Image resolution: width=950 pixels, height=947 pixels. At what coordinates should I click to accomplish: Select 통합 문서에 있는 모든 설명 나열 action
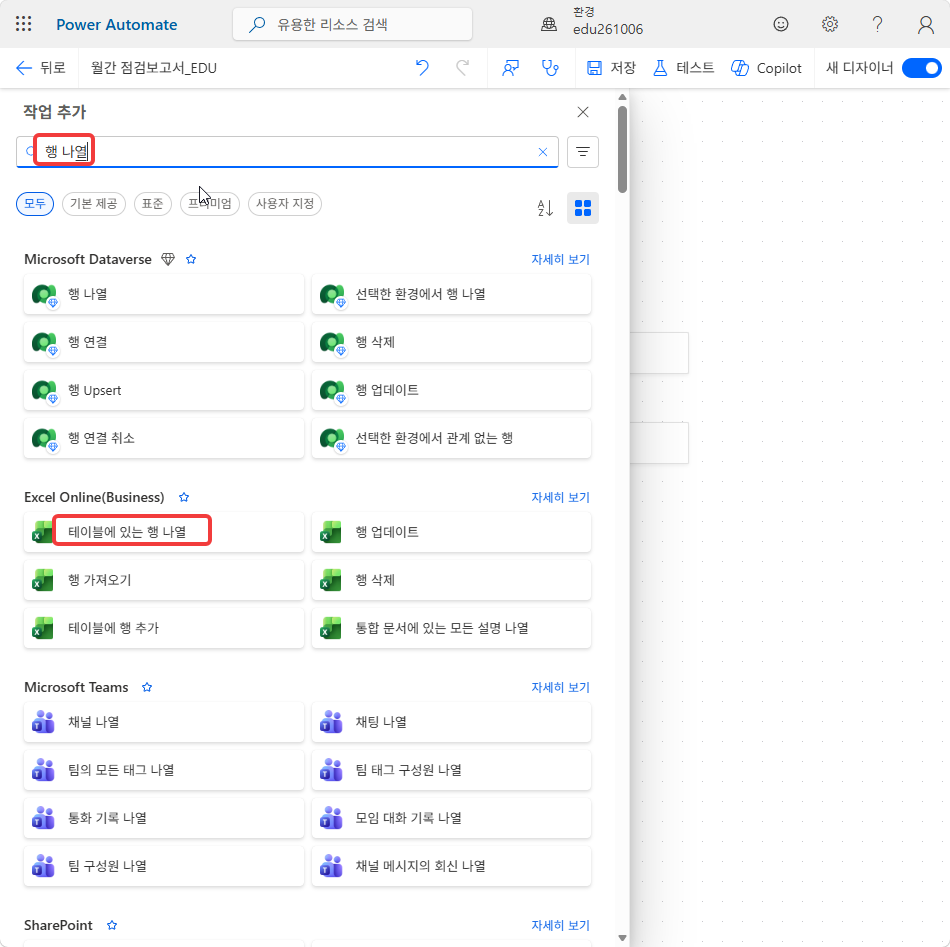pos(451,628)
